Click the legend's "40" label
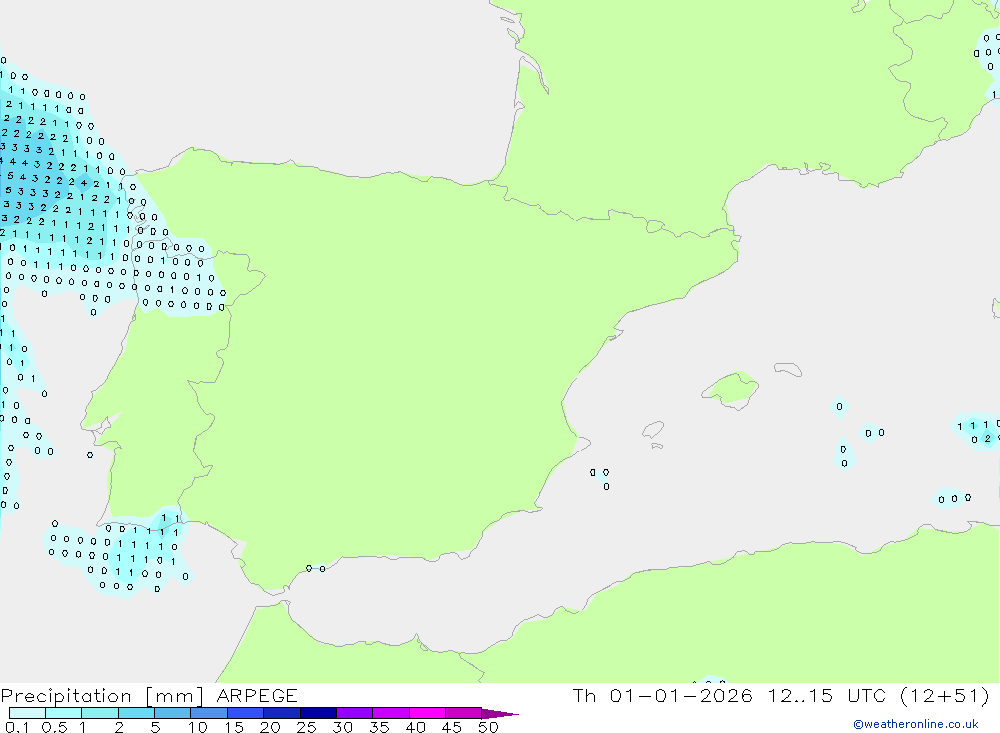Viewport: 1000px width, 733px height. 415,727
